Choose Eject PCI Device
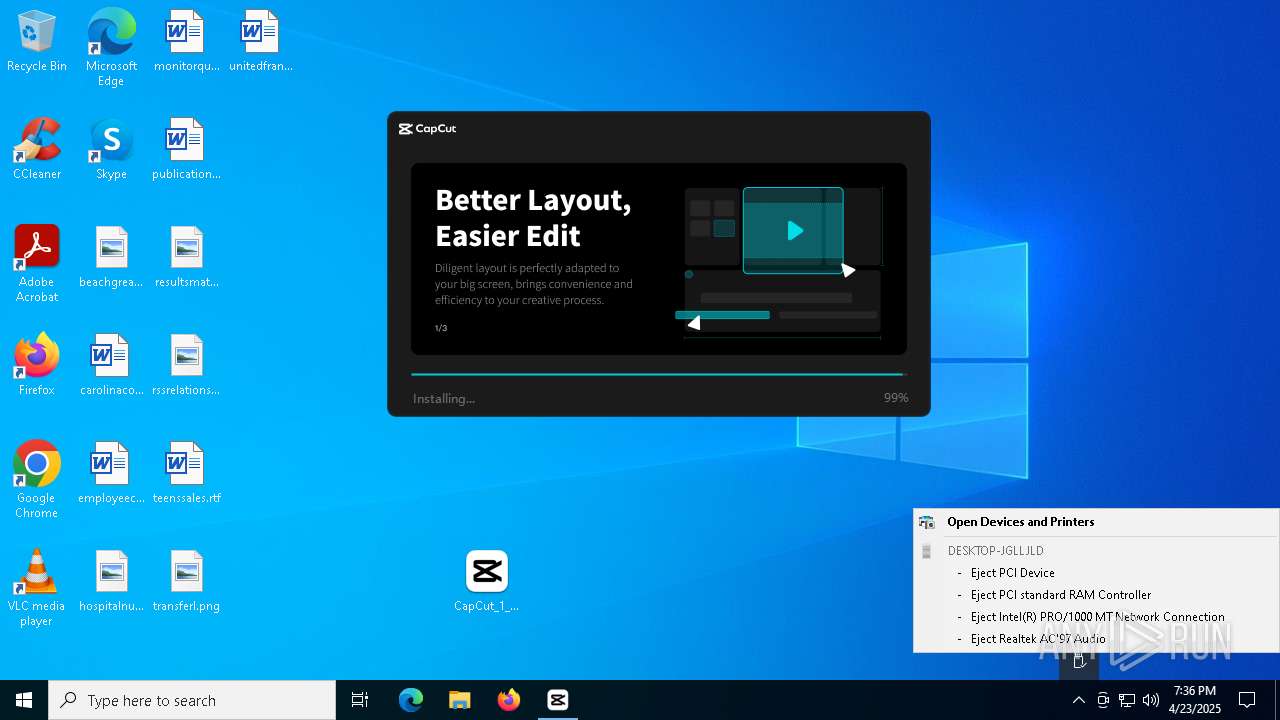Image resolution: width=1280 pixels, height=720 pixels. (x=1012, y=573)
